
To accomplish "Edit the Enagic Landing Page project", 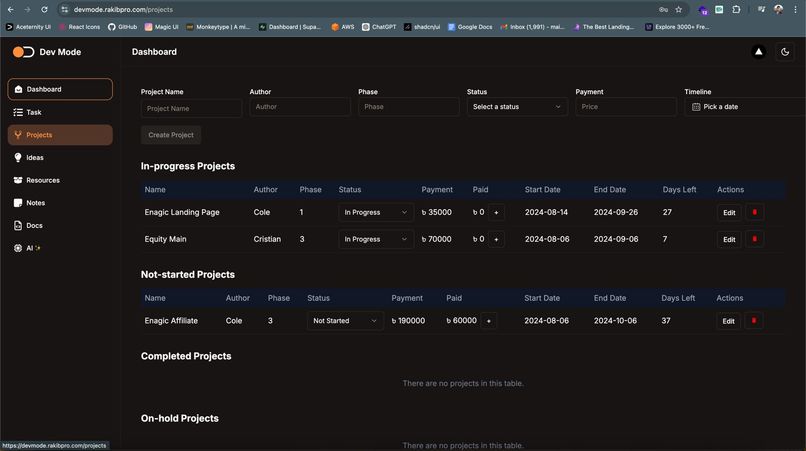I will coord(729,212).
